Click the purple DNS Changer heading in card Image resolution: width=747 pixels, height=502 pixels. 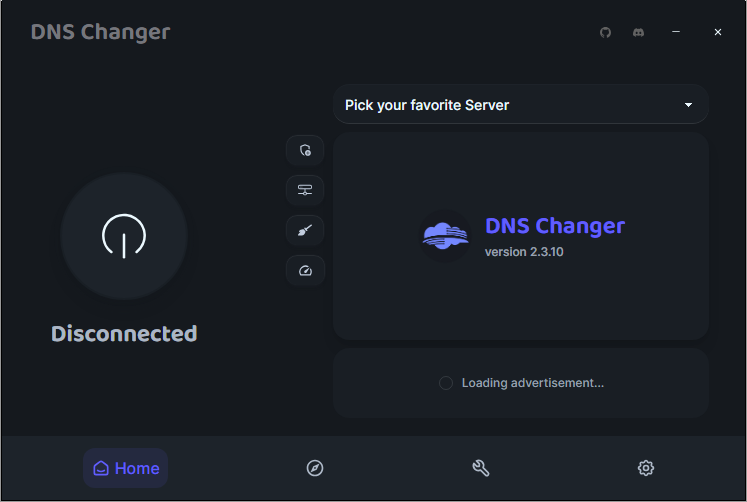click(555, 226)
